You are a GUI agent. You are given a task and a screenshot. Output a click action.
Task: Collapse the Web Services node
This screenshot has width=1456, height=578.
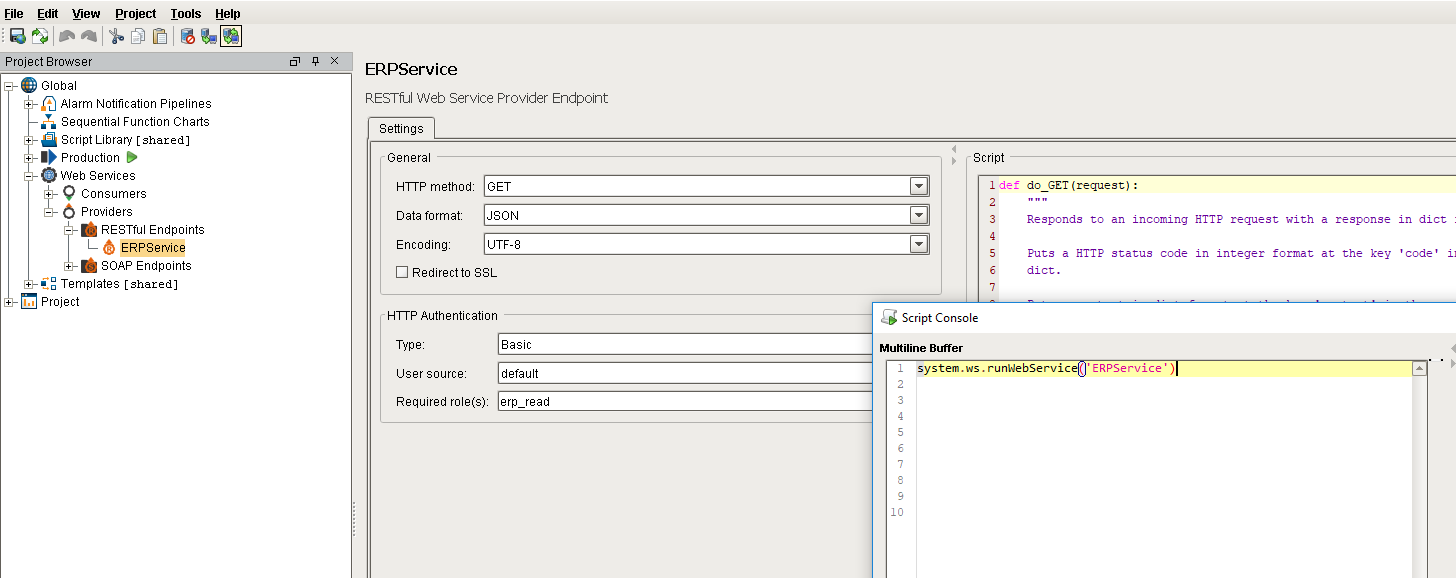[x=30, y=175]
